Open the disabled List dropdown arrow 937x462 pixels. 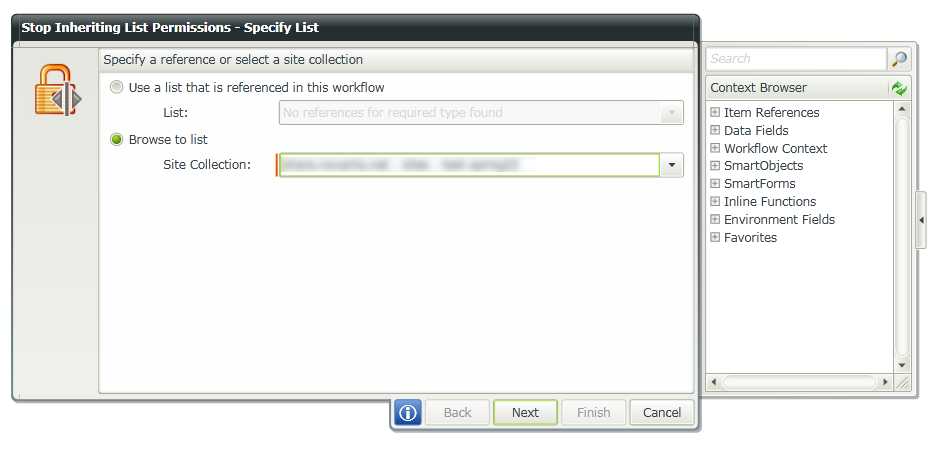tap(672, 112)
